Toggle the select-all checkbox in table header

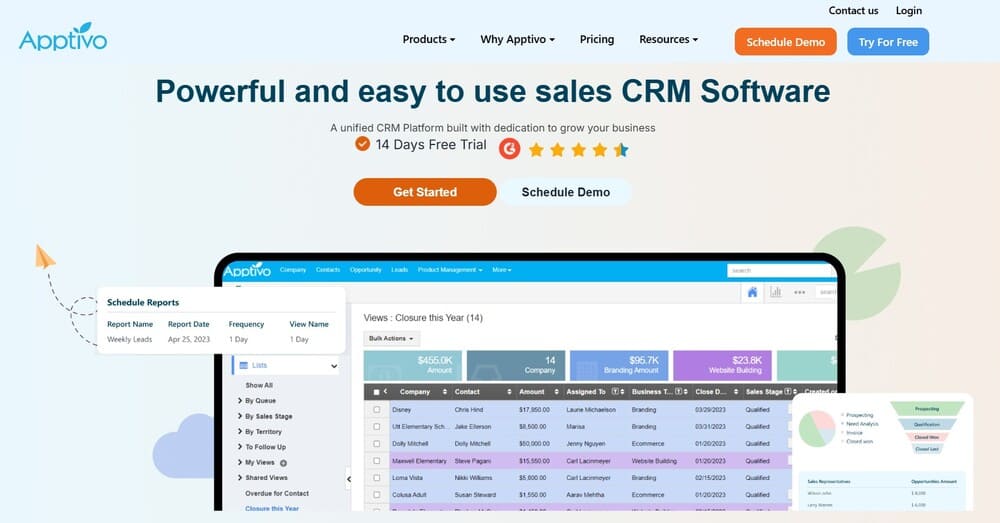pyautogui.click(x=376, y=392)
